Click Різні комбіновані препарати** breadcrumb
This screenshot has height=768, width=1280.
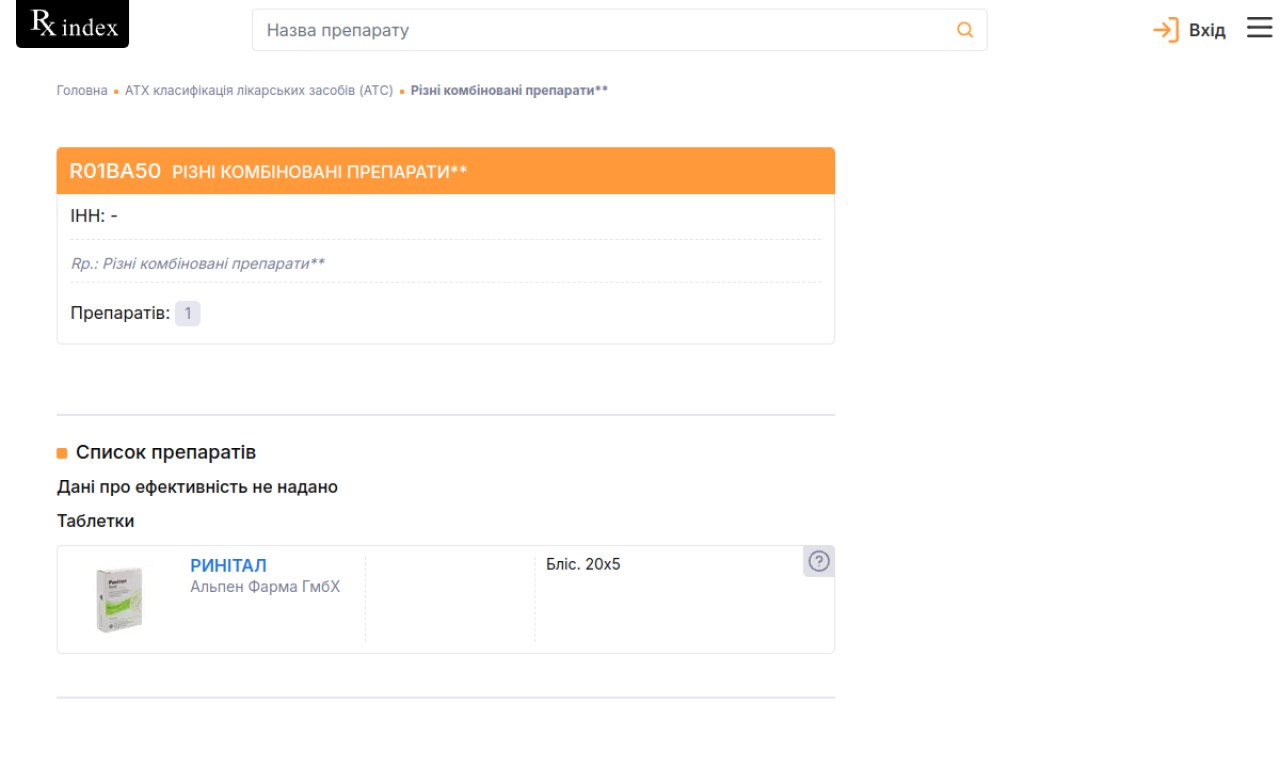pyautogui.click(x=509, y=90)
